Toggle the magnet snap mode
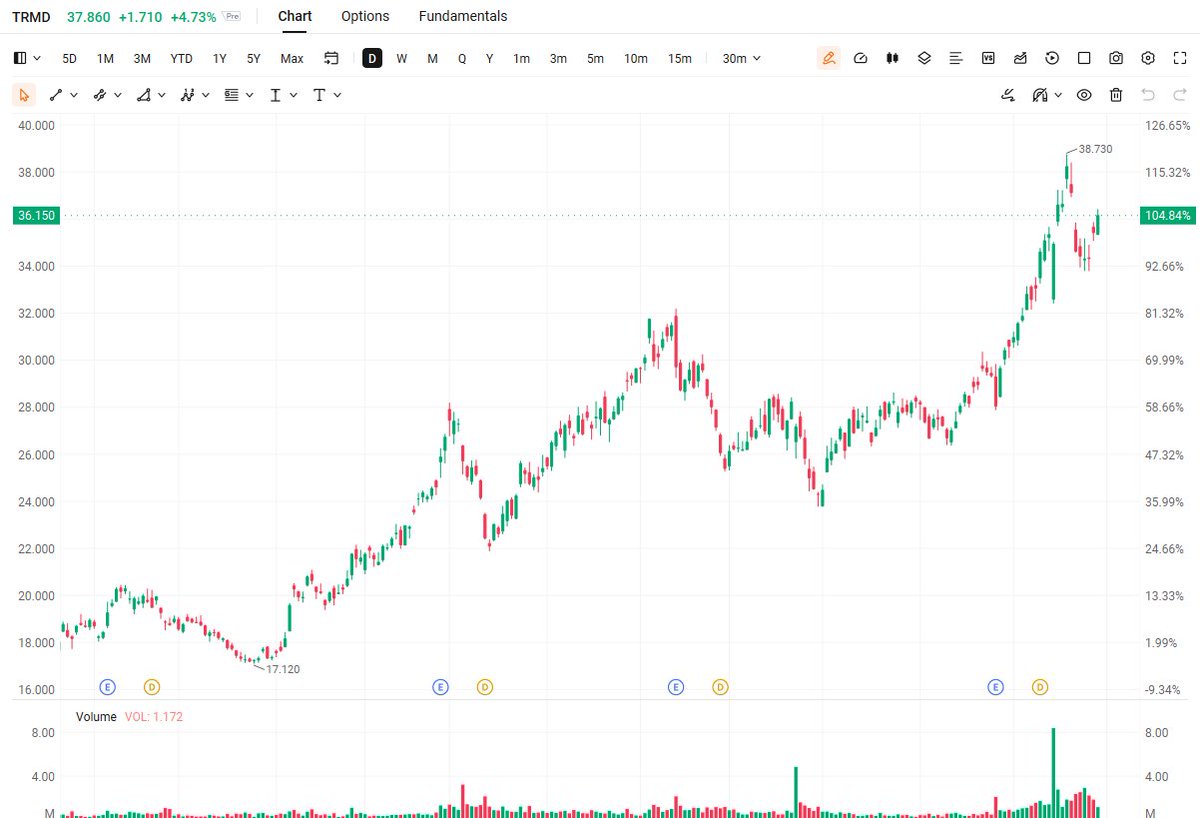 pyautogui.click(x=1040, y=95)
